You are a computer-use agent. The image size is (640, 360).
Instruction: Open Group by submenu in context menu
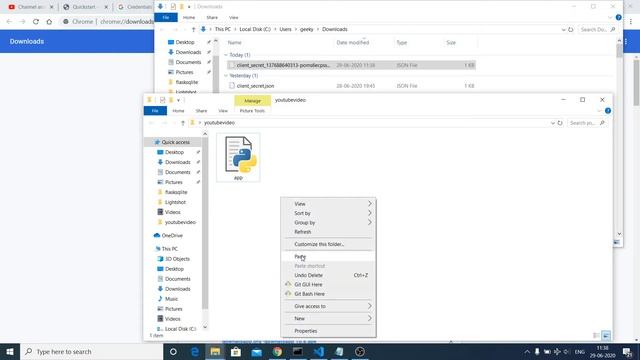pos(328,222)
